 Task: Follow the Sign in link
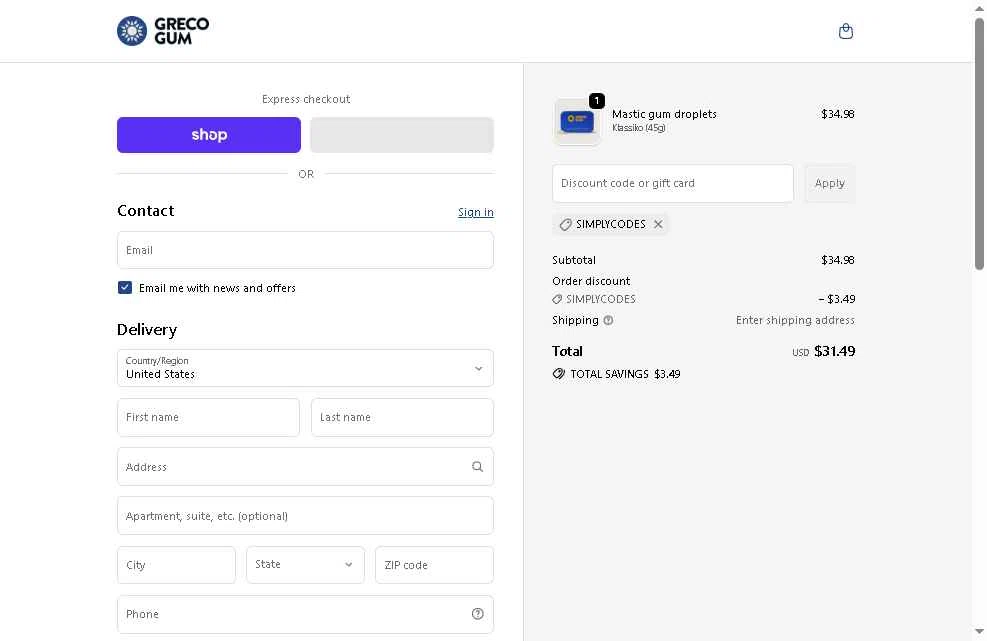[476, 212]
